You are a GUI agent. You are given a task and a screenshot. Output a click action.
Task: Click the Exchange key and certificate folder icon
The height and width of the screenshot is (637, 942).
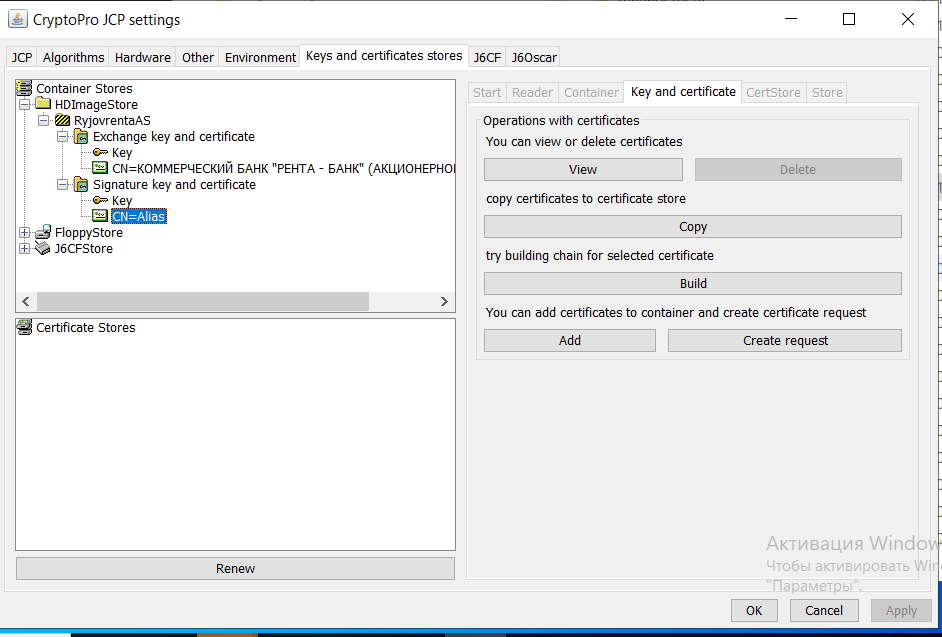click(81, 136)
